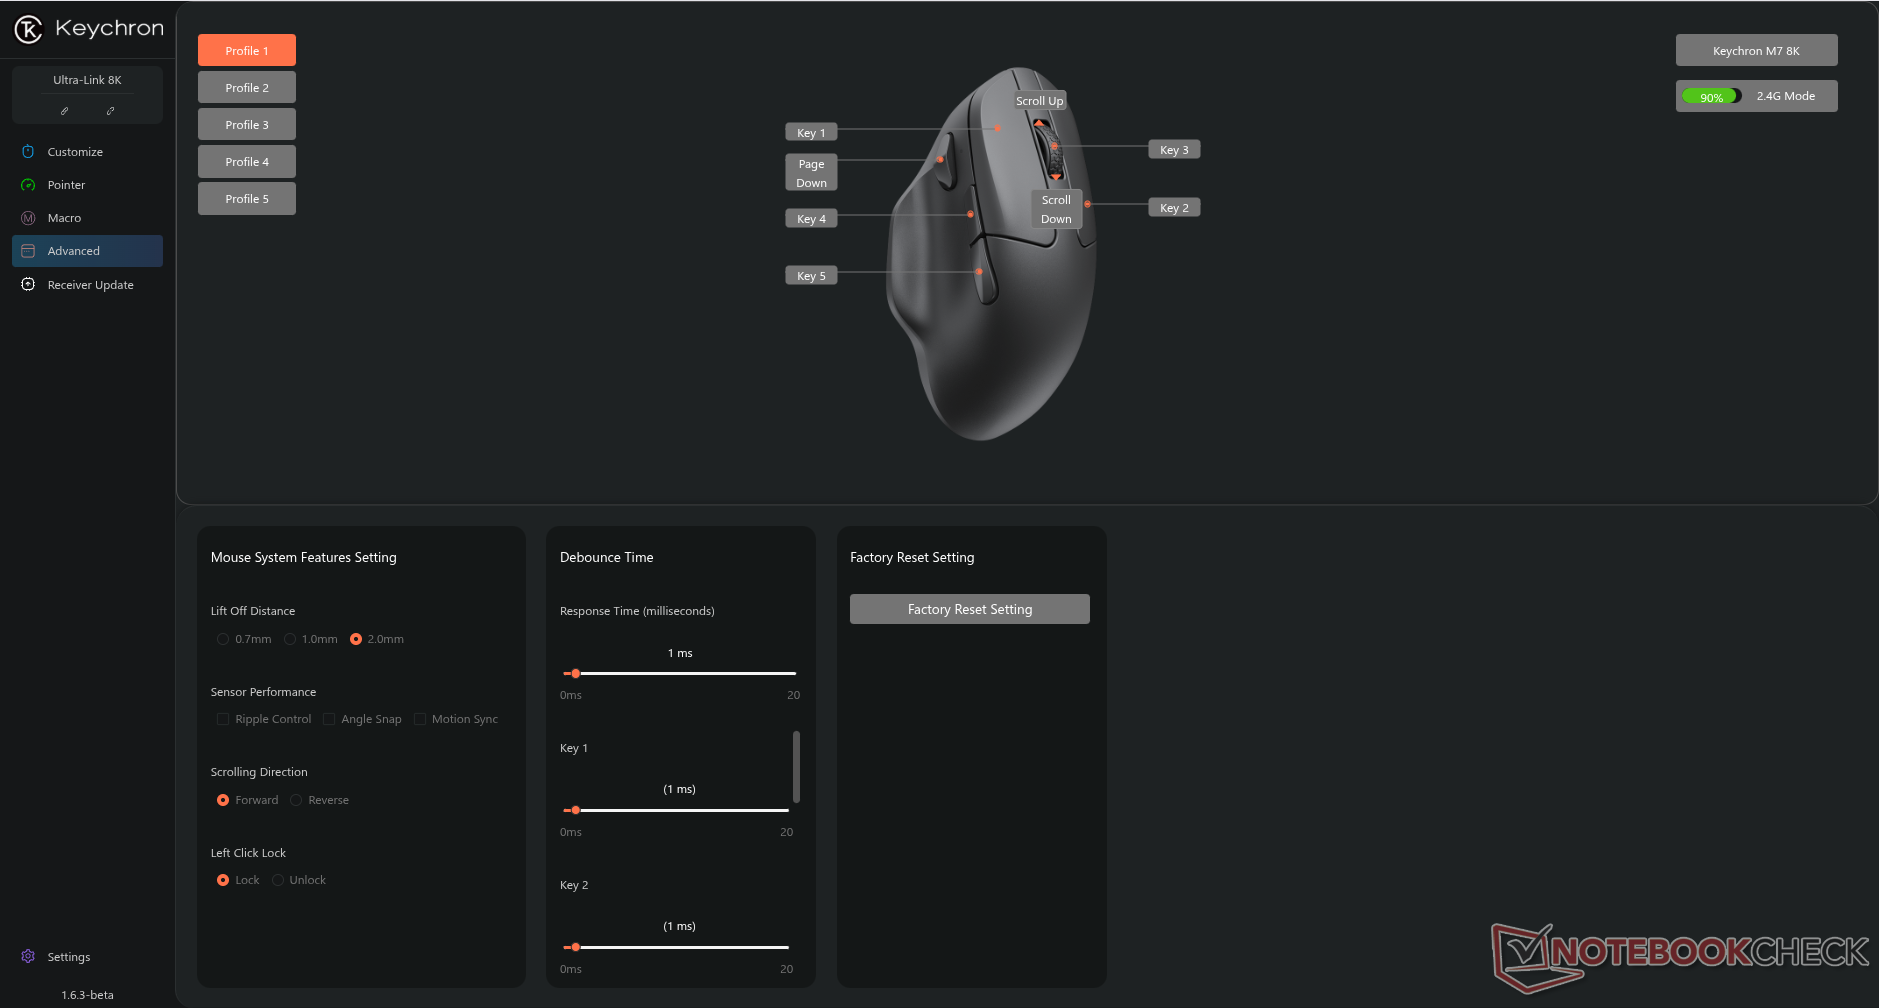Open Customize via its mouse icon
The image size is (1879, 1008).
pos(28,152)
